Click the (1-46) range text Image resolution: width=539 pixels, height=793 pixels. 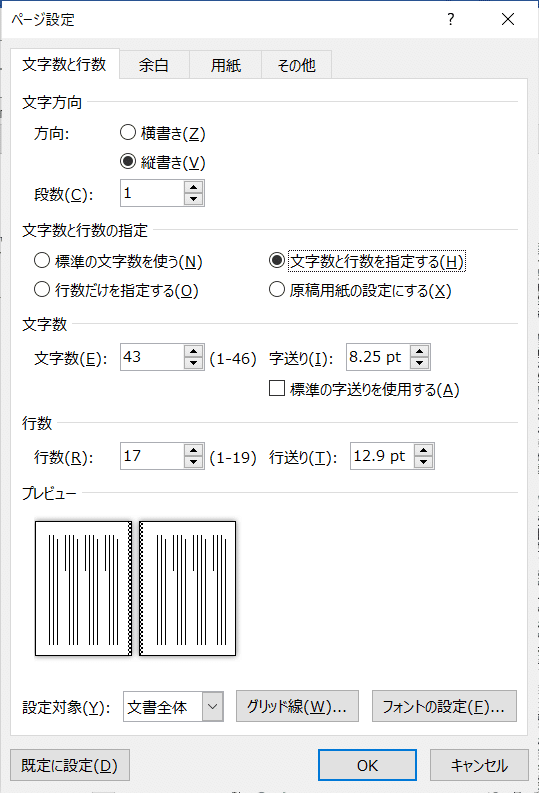click(x=233, y=359)
